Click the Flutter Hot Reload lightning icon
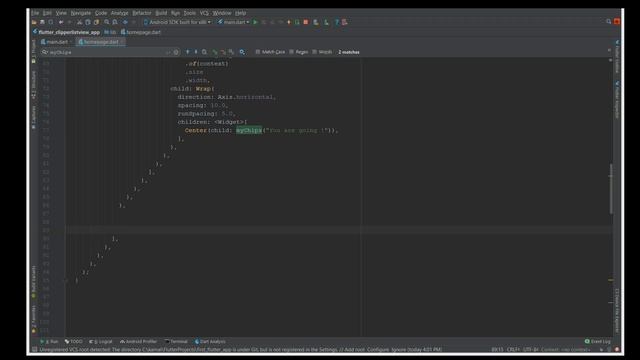Image resolution: width=640 pixels, height=360 pixels. coord(289,22)
